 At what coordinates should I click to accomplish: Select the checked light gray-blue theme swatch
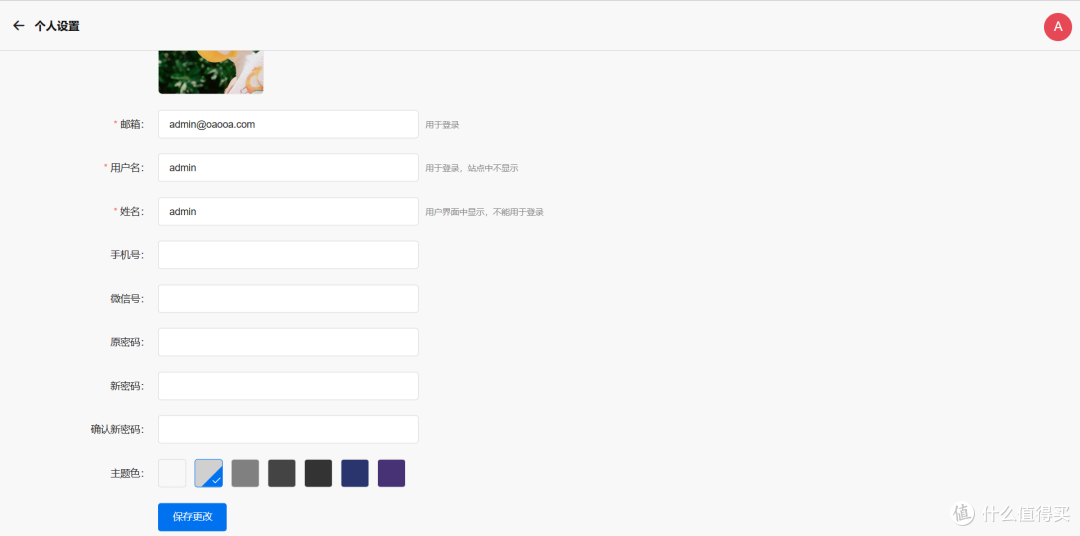209,473
